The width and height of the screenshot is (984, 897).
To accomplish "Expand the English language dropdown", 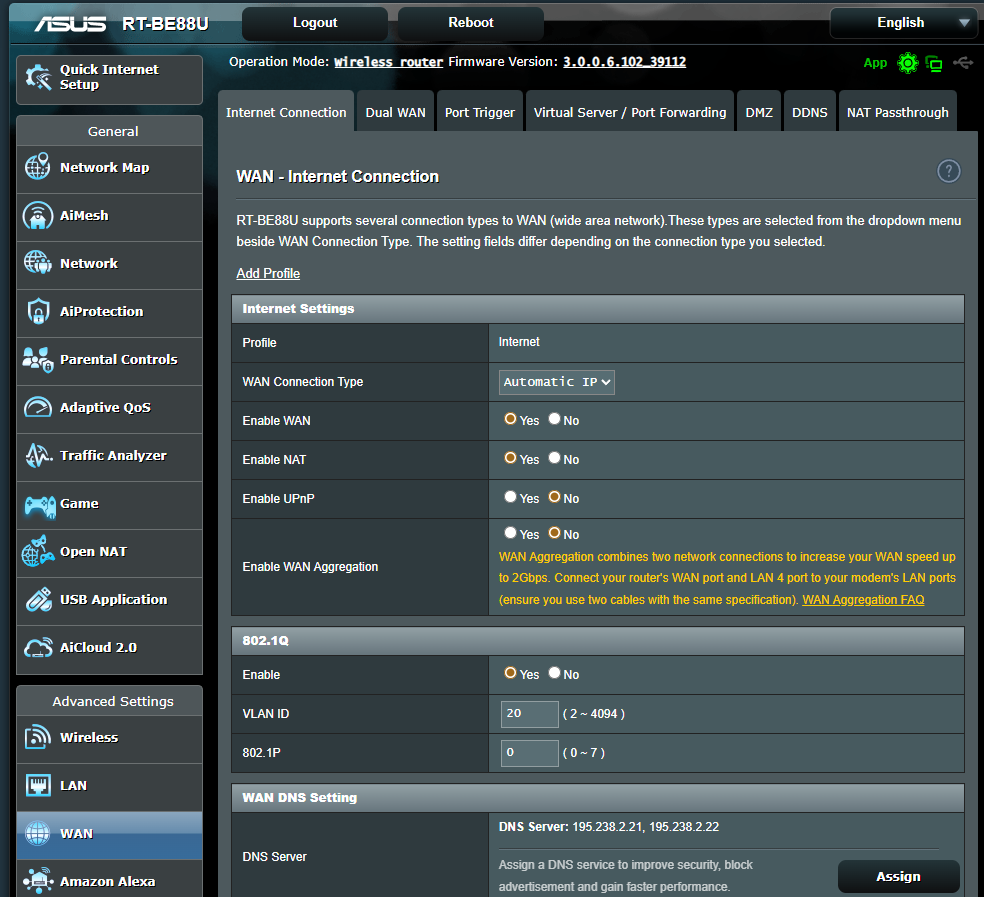I will (x=903, y=23).
